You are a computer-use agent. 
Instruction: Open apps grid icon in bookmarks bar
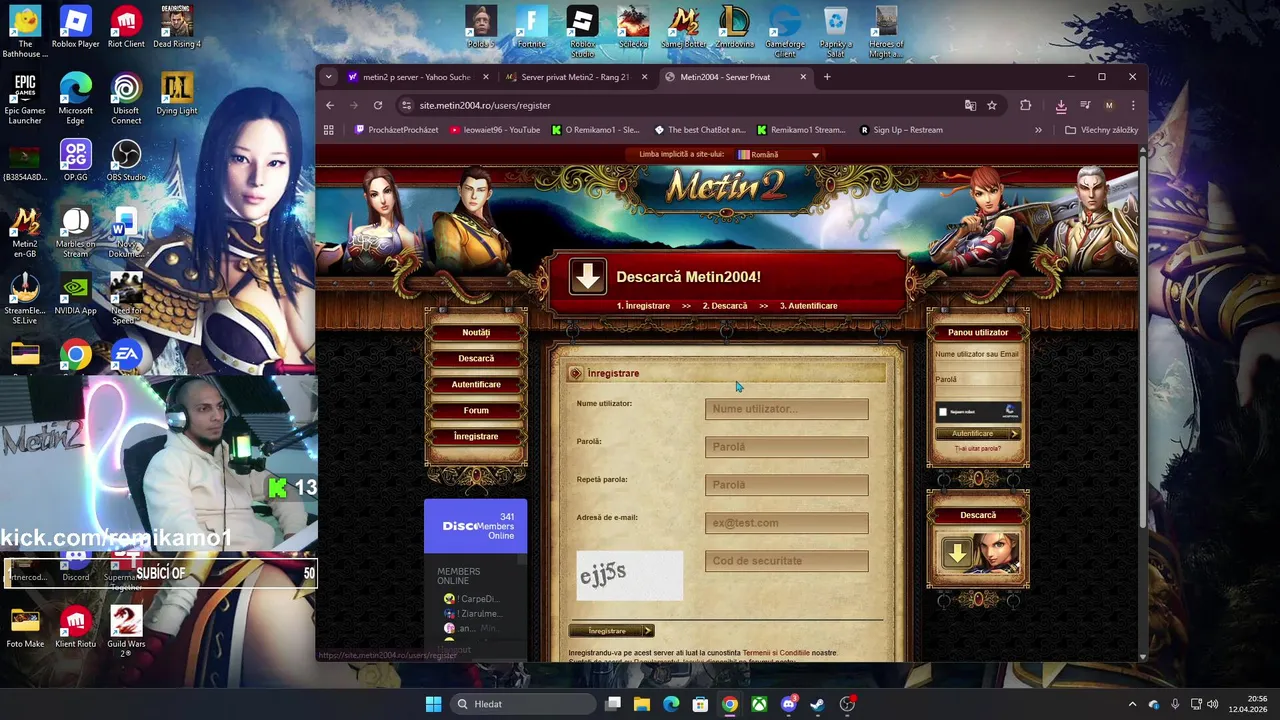pos(328,130)
